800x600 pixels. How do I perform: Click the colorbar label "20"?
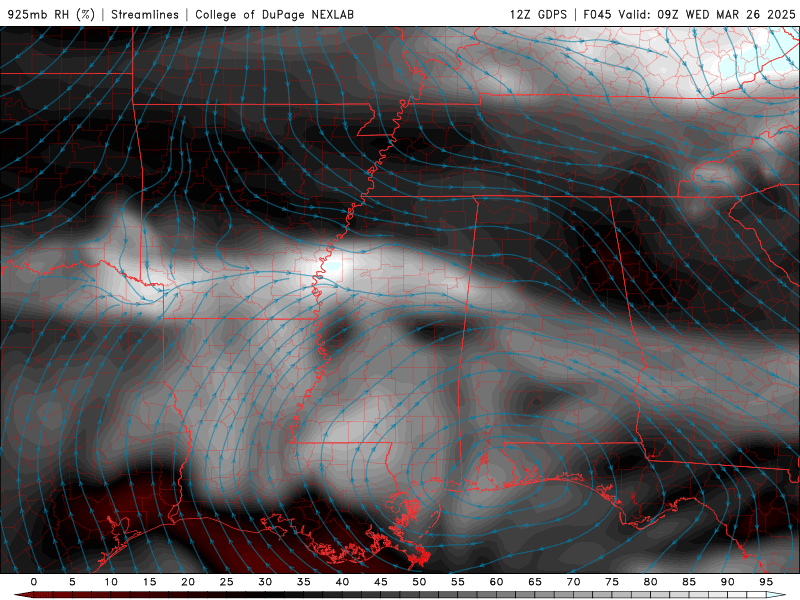188,582
